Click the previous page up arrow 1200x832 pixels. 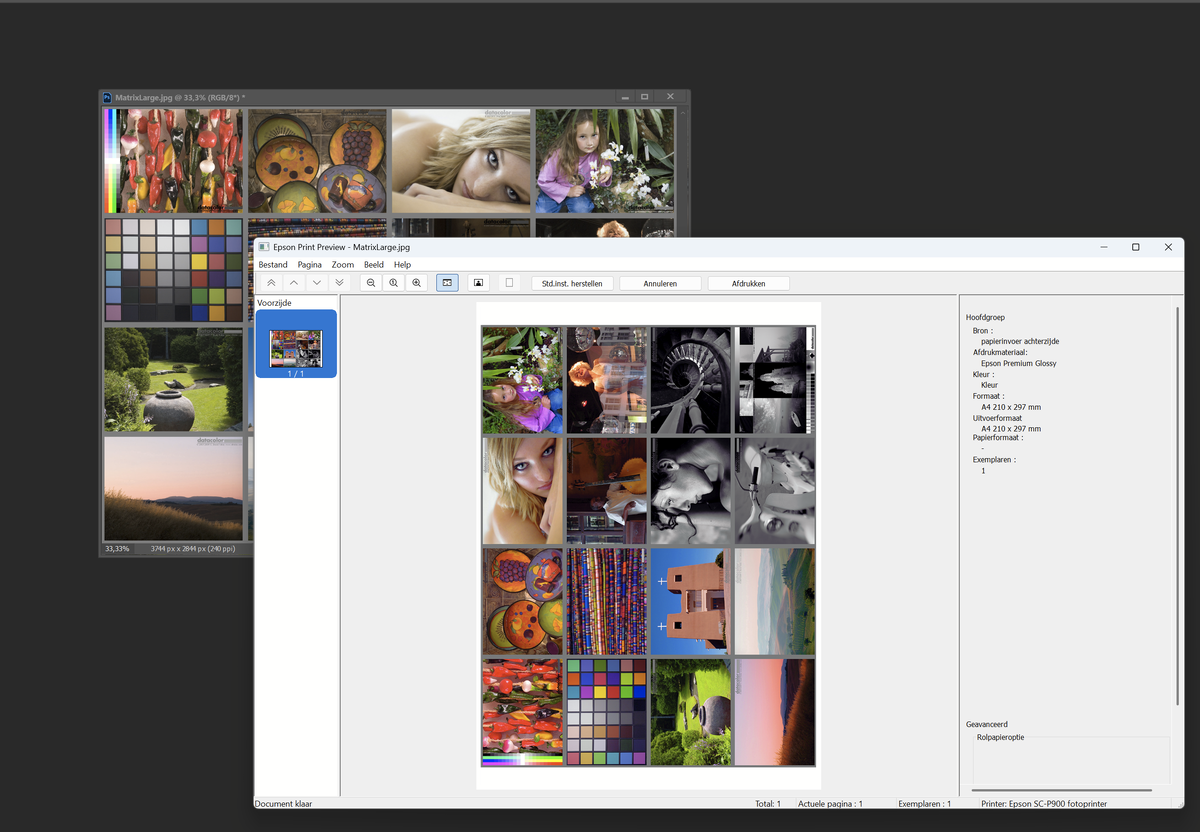[x=294, y=283]
